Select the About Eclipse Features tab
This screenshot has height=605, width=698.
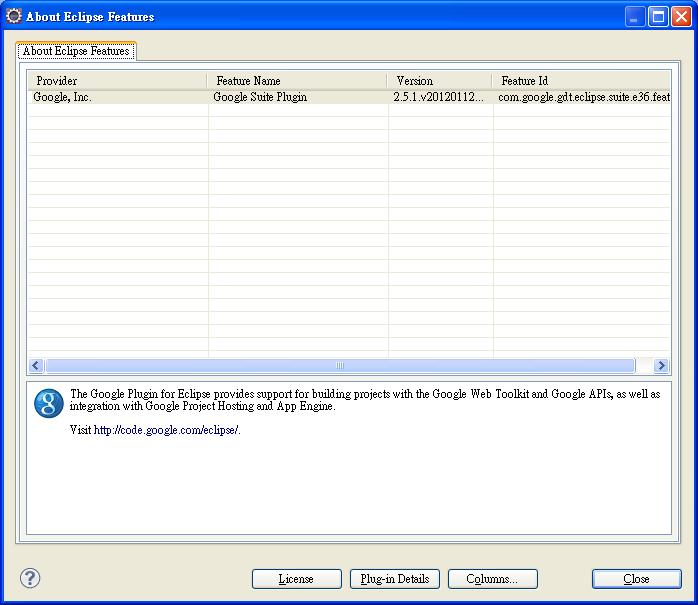(76, 51)
